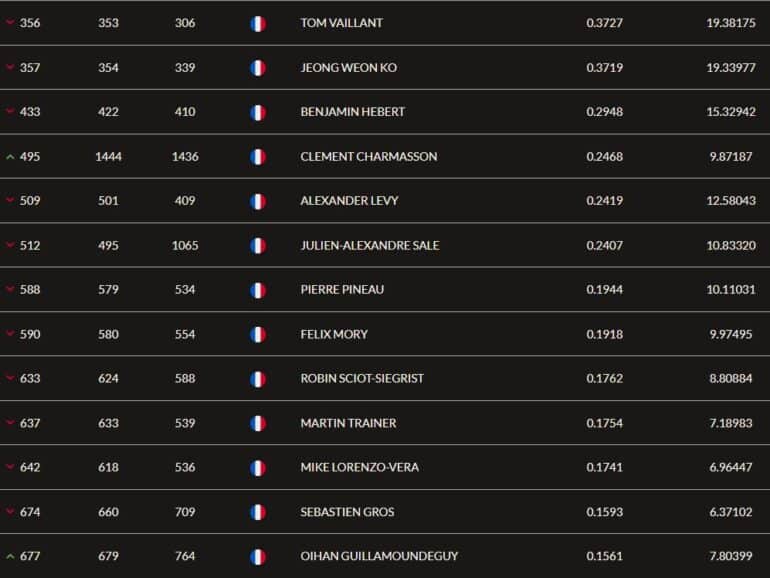Click the French flag for Sebastien Gros

(258, 513)
